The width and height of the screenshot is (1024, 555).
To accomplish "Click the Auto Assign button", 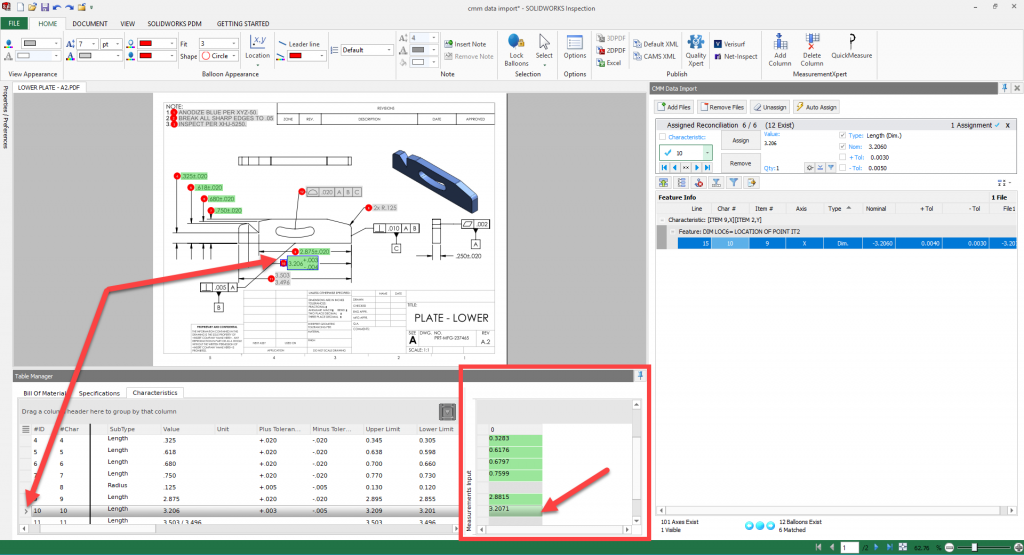I will [816, 107].
